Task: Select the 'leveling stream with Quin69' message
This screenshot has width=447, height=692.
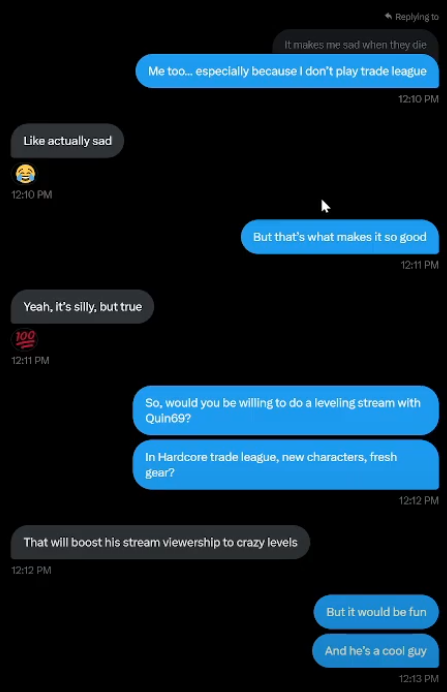Action: tap(286, 410)
